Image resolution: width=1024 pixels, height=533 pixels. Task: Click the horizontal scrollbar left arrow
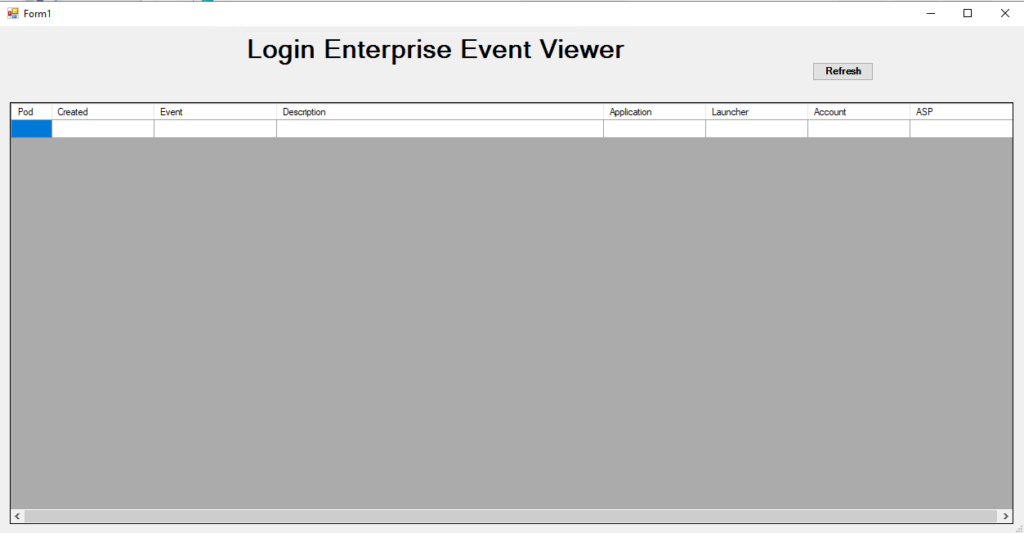point(18,516)
